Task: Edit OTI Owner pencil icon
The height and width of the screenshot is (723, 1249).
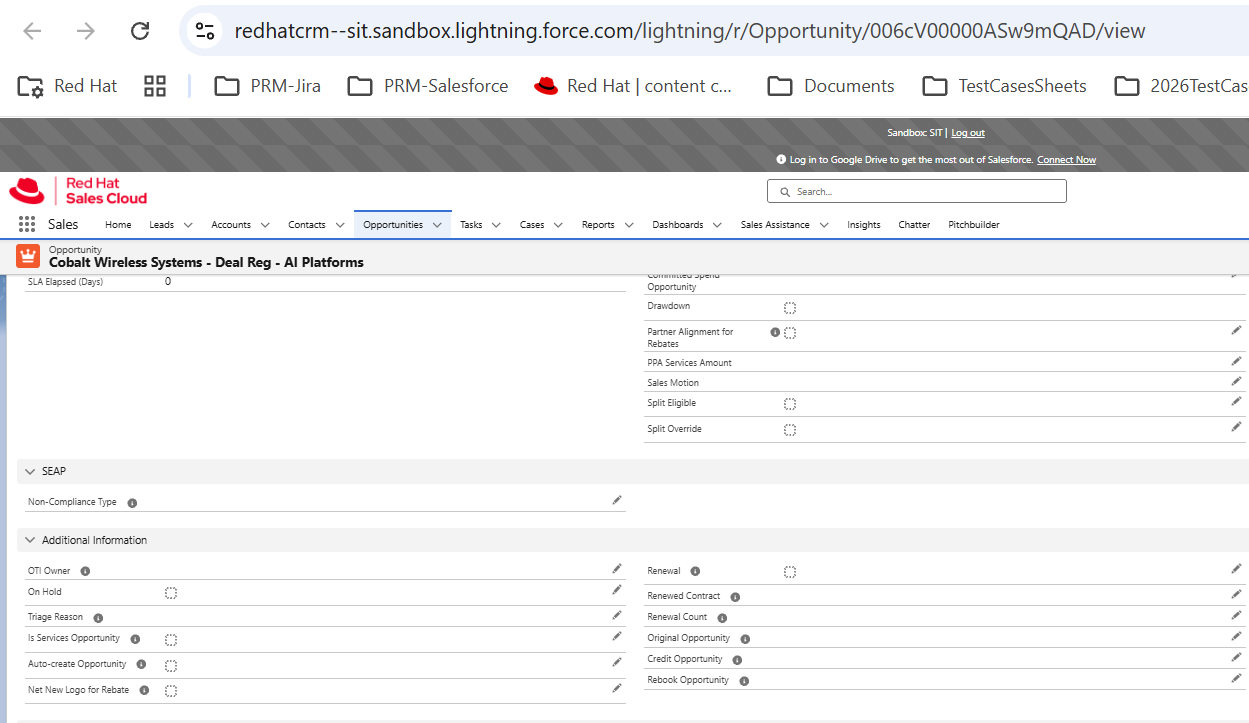Action: [617, 569]
